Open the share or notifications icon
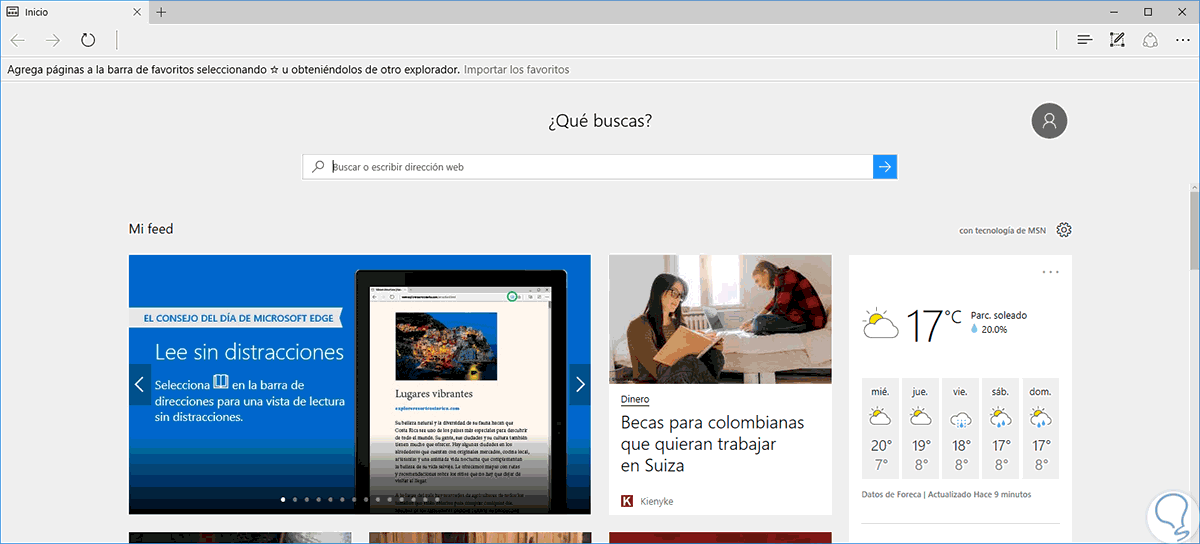 [1150, 40]
